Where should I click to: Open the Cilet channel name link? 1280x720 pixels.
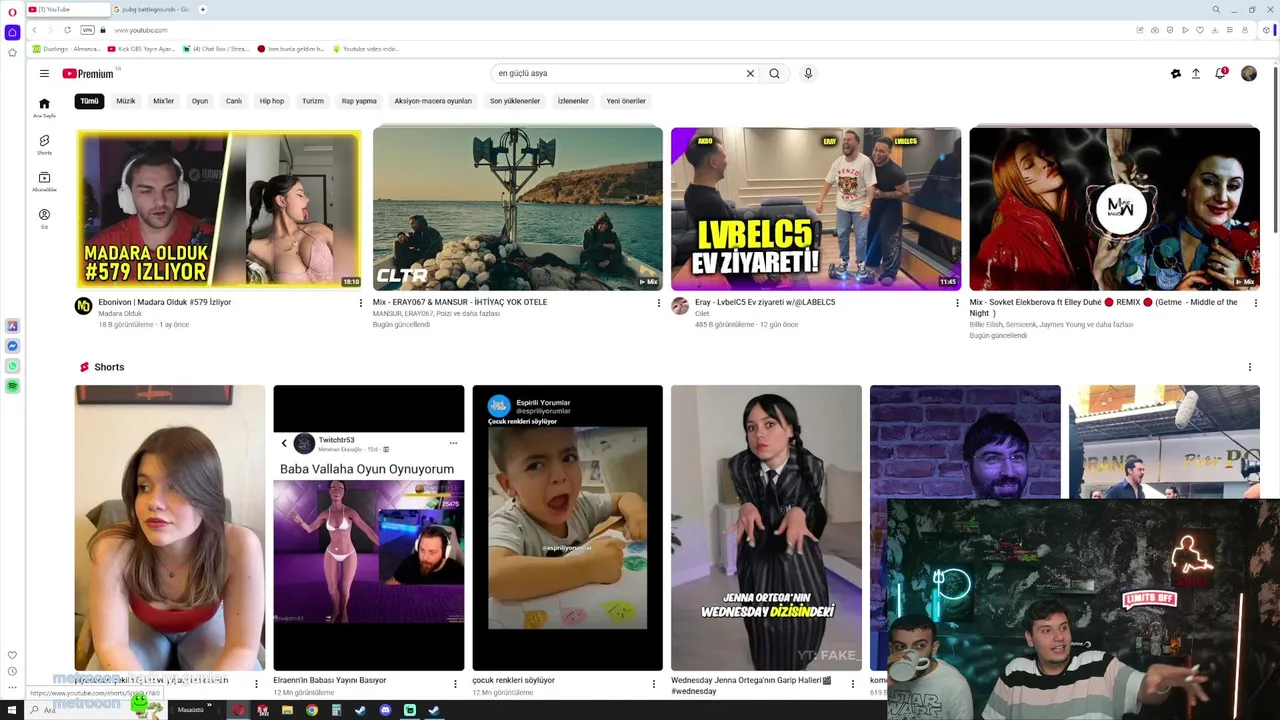702,314
